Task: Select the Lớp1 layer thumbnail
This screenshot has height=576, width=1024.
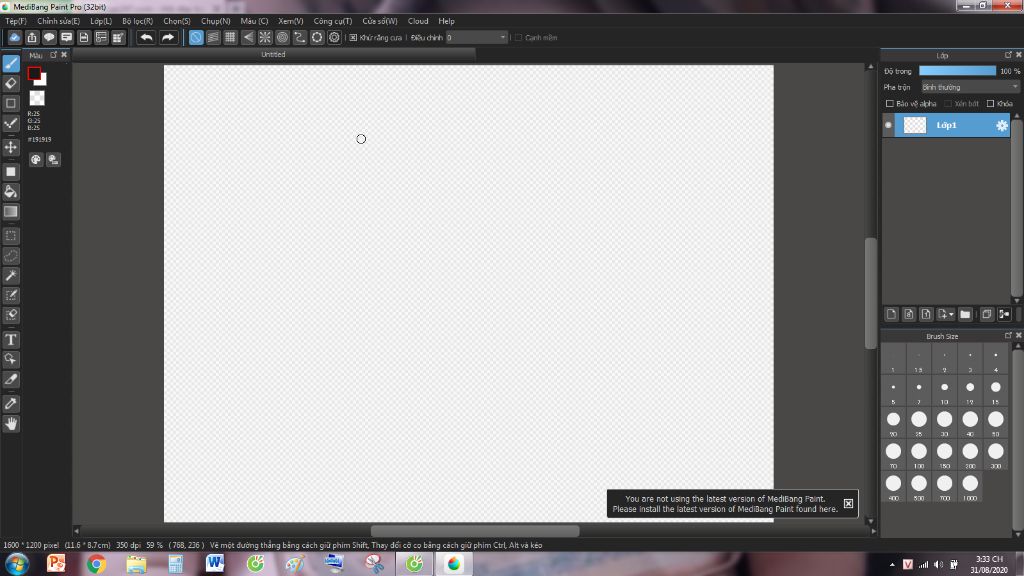Action: pos(914,125)
